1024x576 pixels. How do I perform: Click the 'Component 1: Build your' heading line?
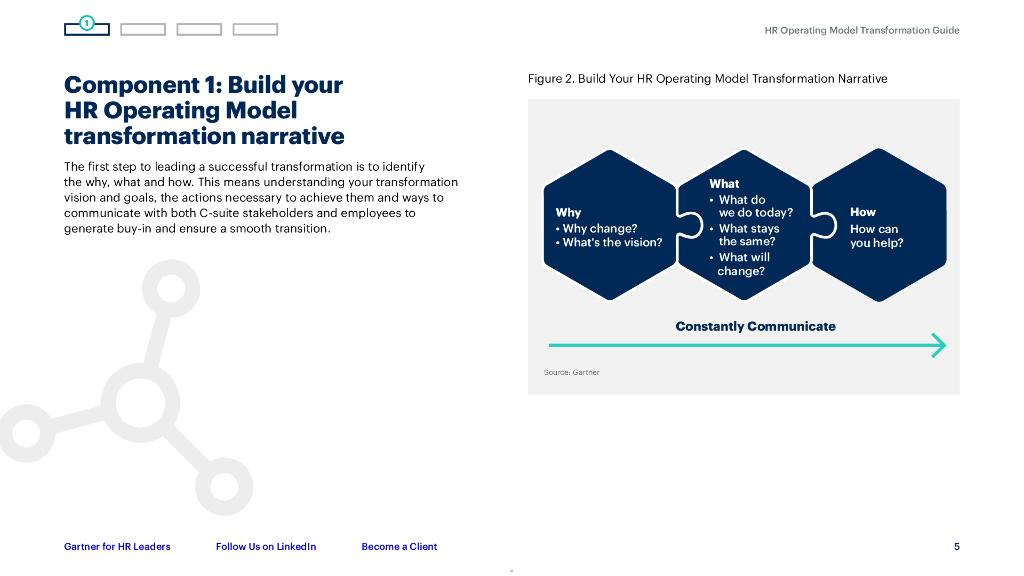(x=203, y=85)
